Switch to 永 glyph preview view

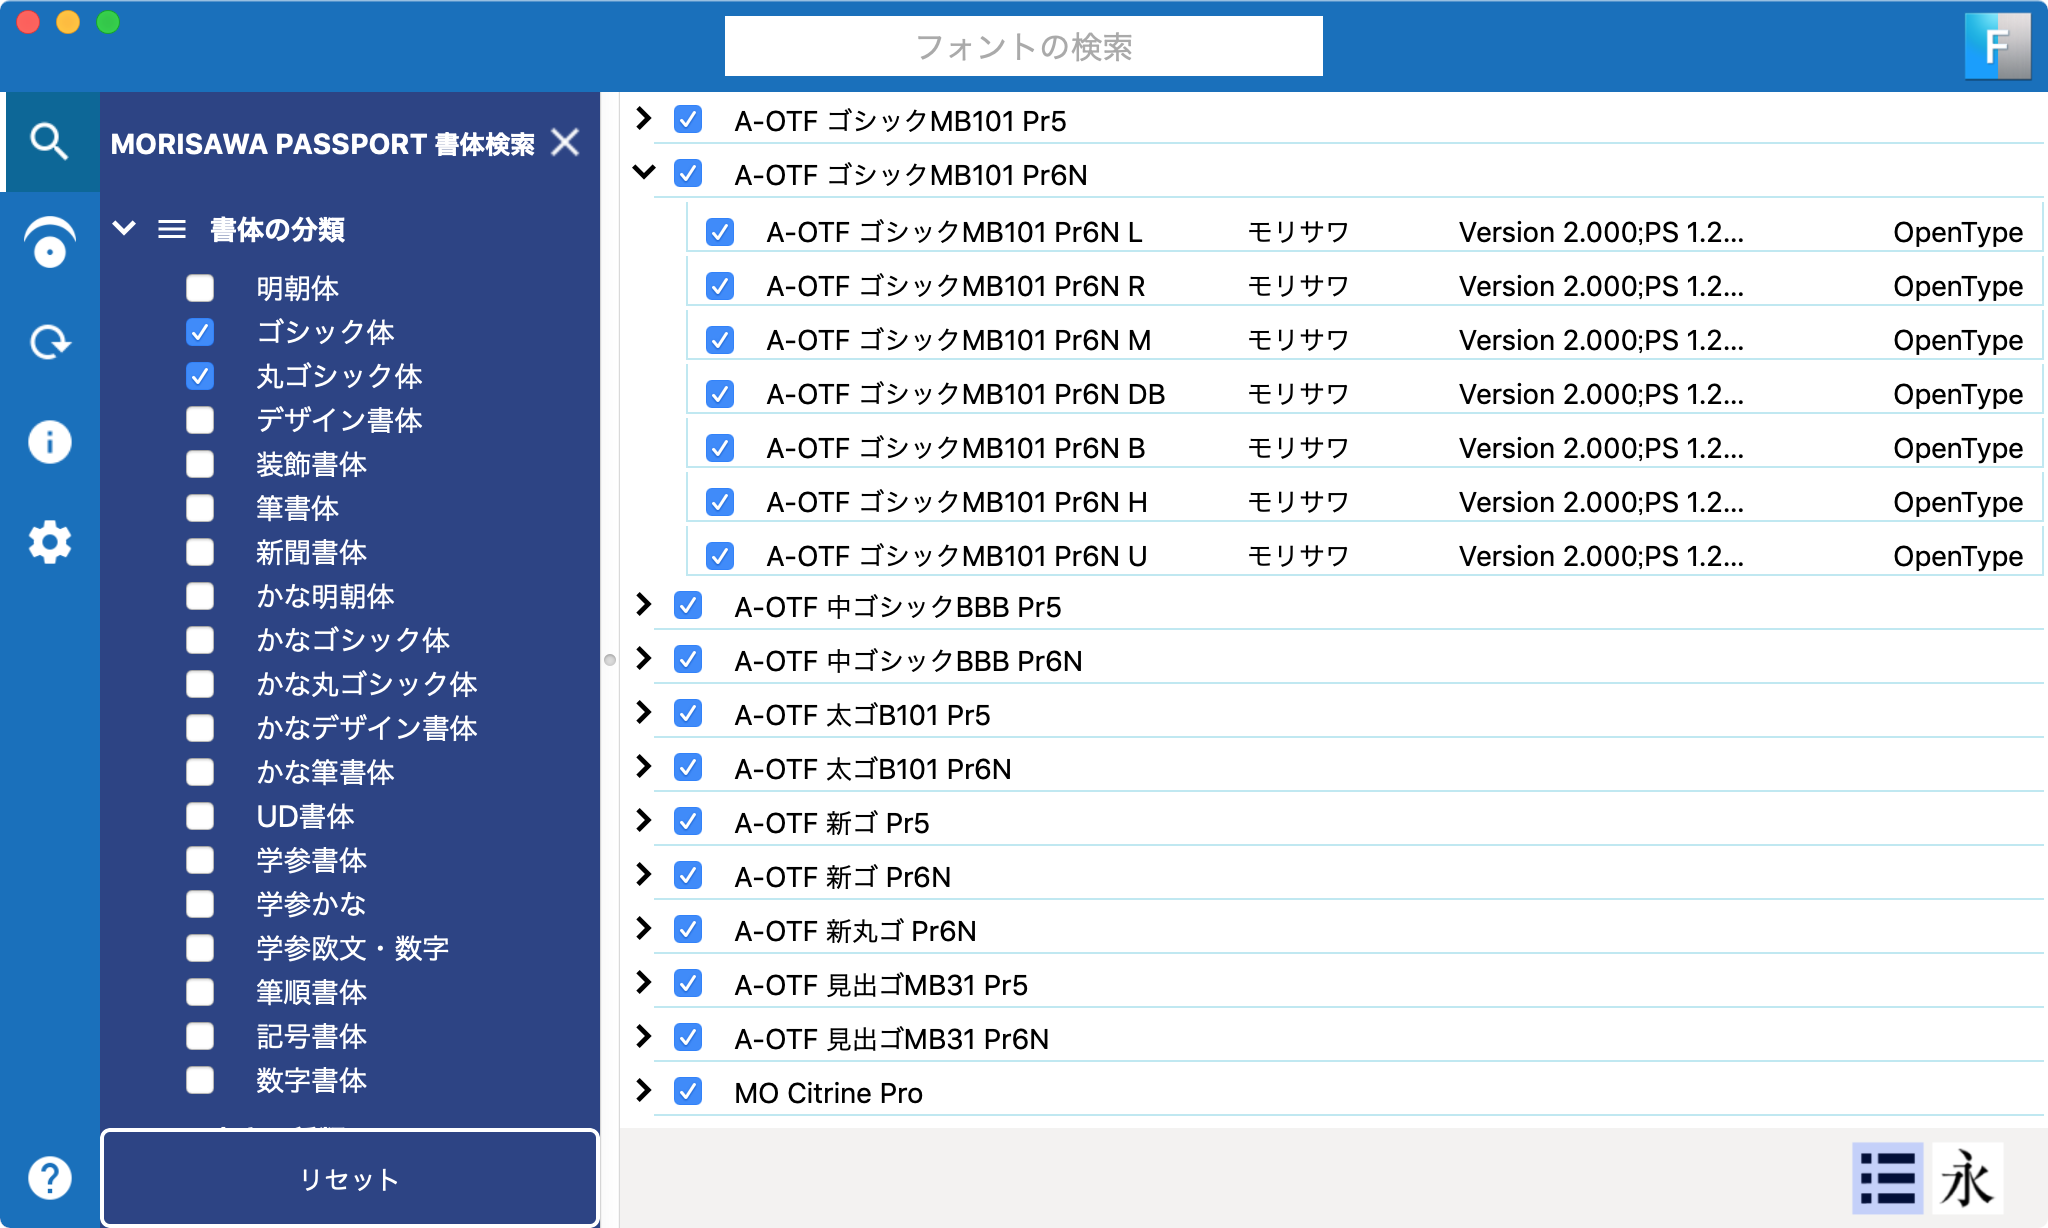[1967, 1178]
